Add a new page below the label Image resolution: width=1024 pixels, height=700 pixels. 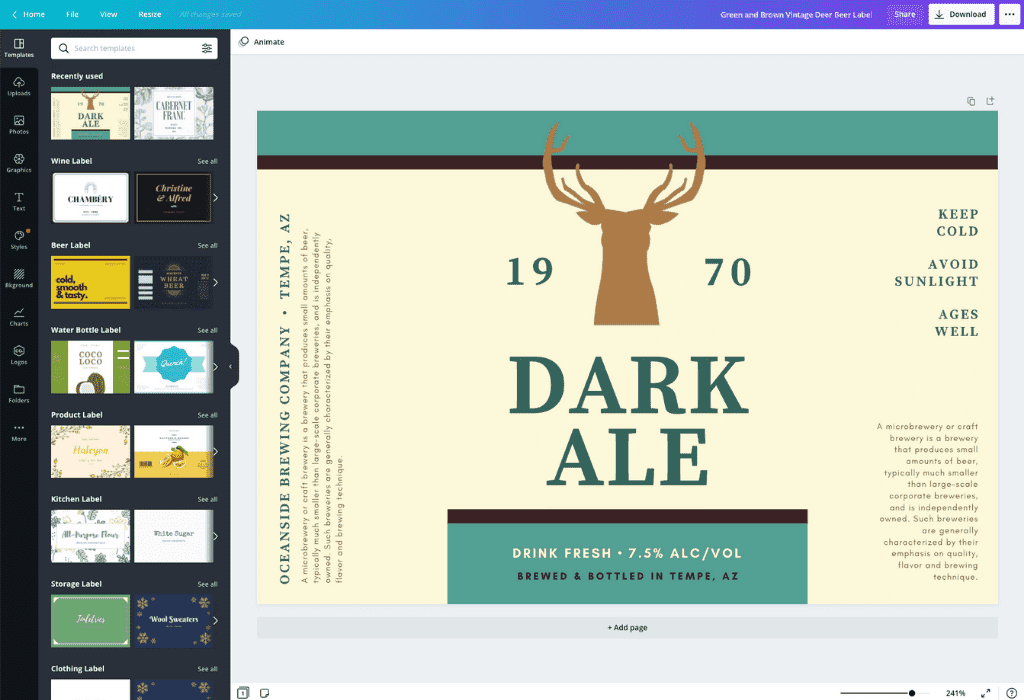[627, 627]
